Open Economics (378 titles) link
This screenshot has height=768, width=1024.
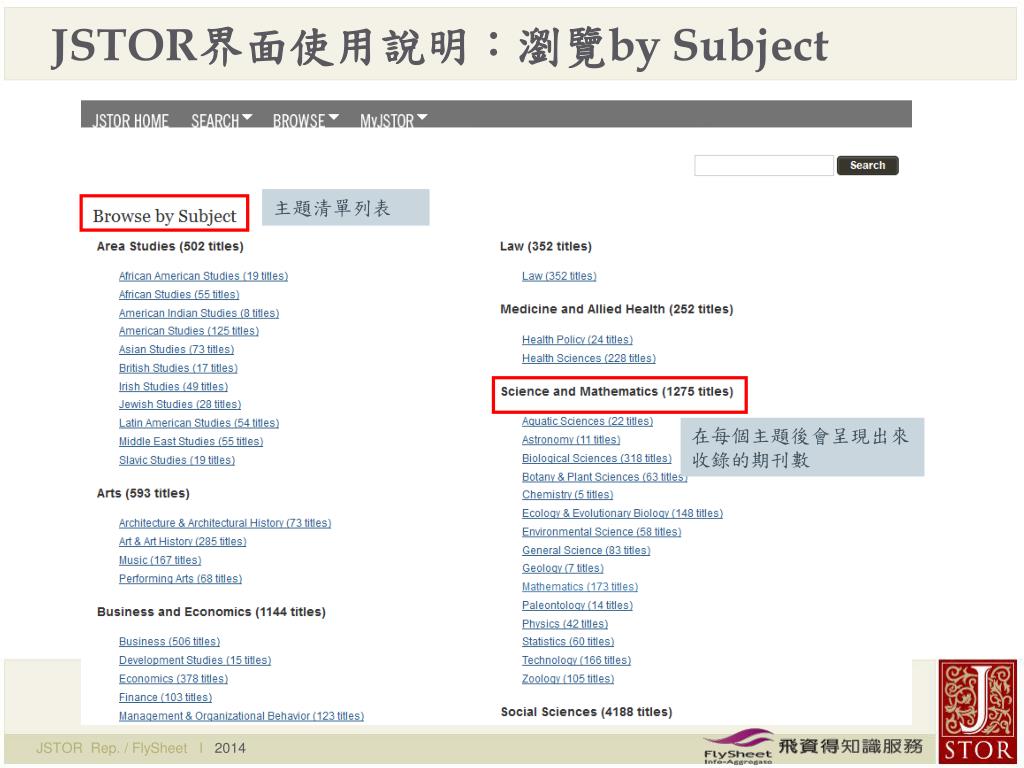(173, 679)
